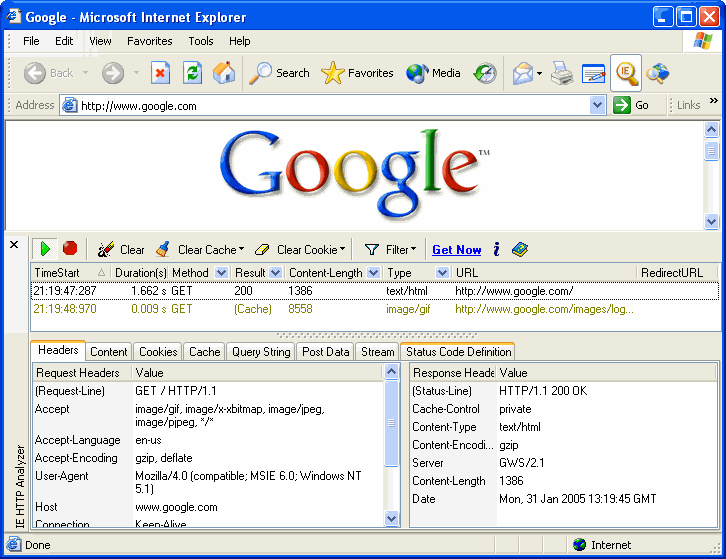
Task: Select the Headers tab
Action: 58,350
